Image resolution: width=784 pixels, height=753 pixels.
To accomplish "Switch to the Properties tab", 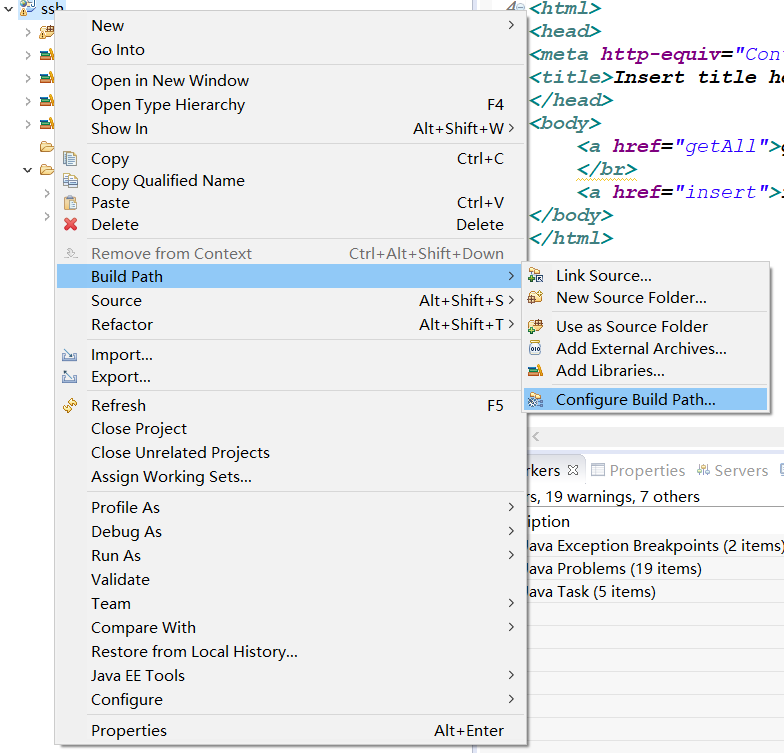I will [638, 470].
